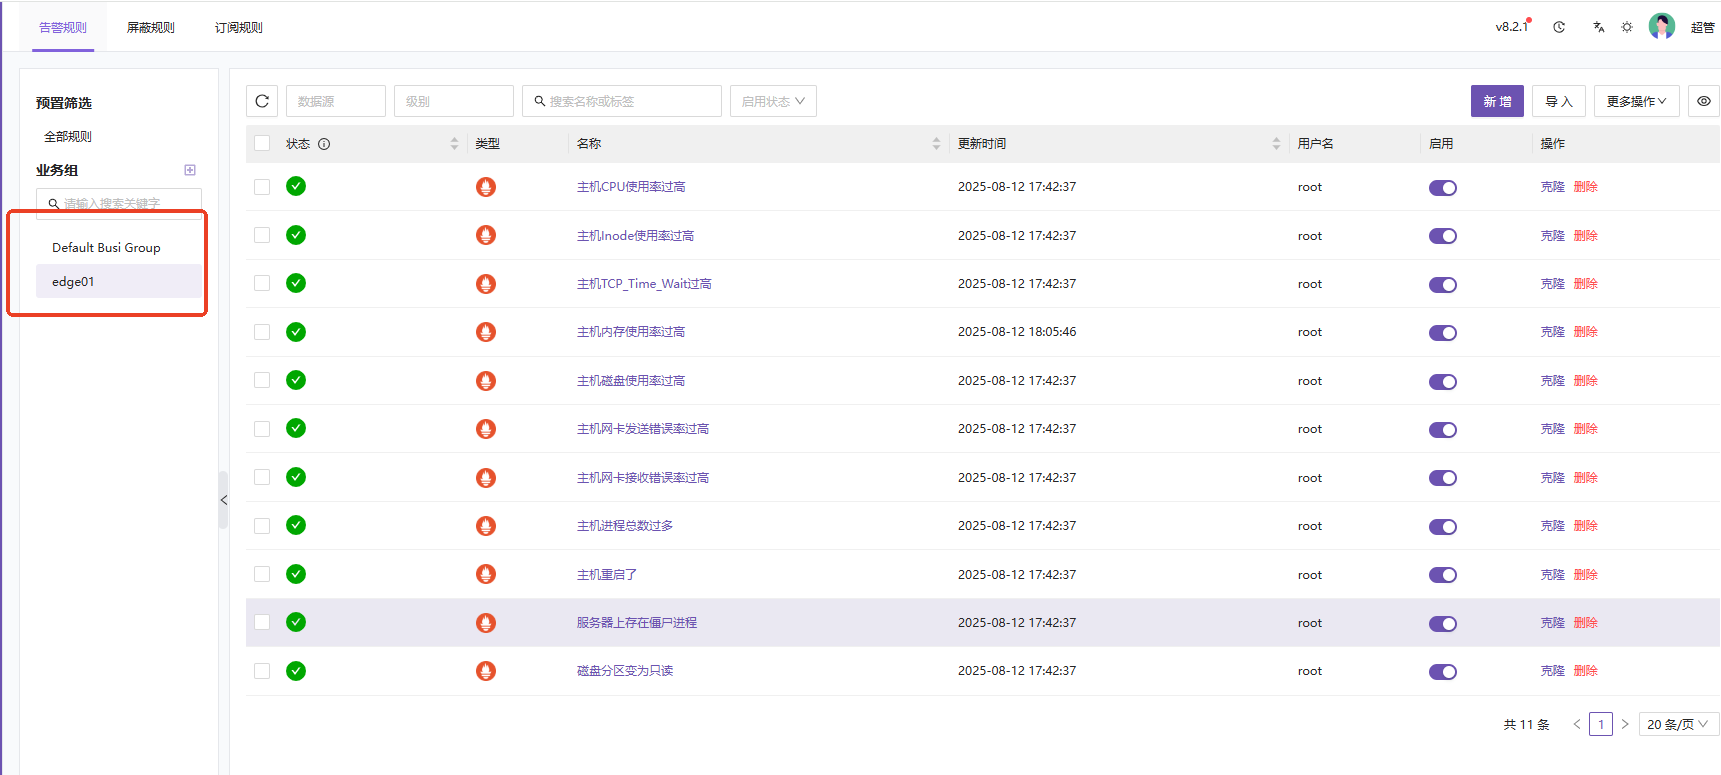
Task: Open the 20 条/页 page size selector
Action: click(1678, 724)
